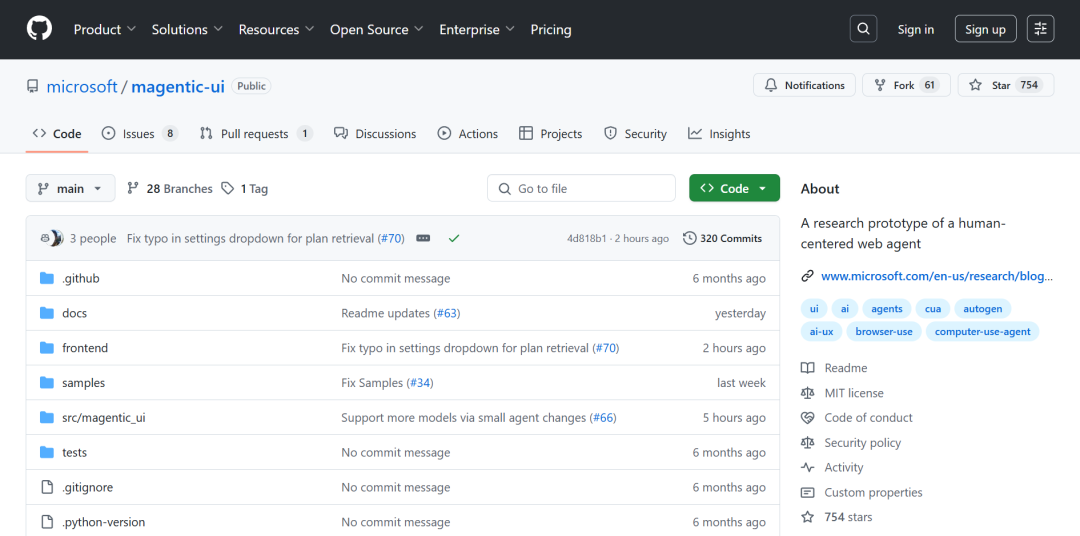Open the 320 Commits history link
This screenshot has width=1080, height=536.
(x=723, y=238)
